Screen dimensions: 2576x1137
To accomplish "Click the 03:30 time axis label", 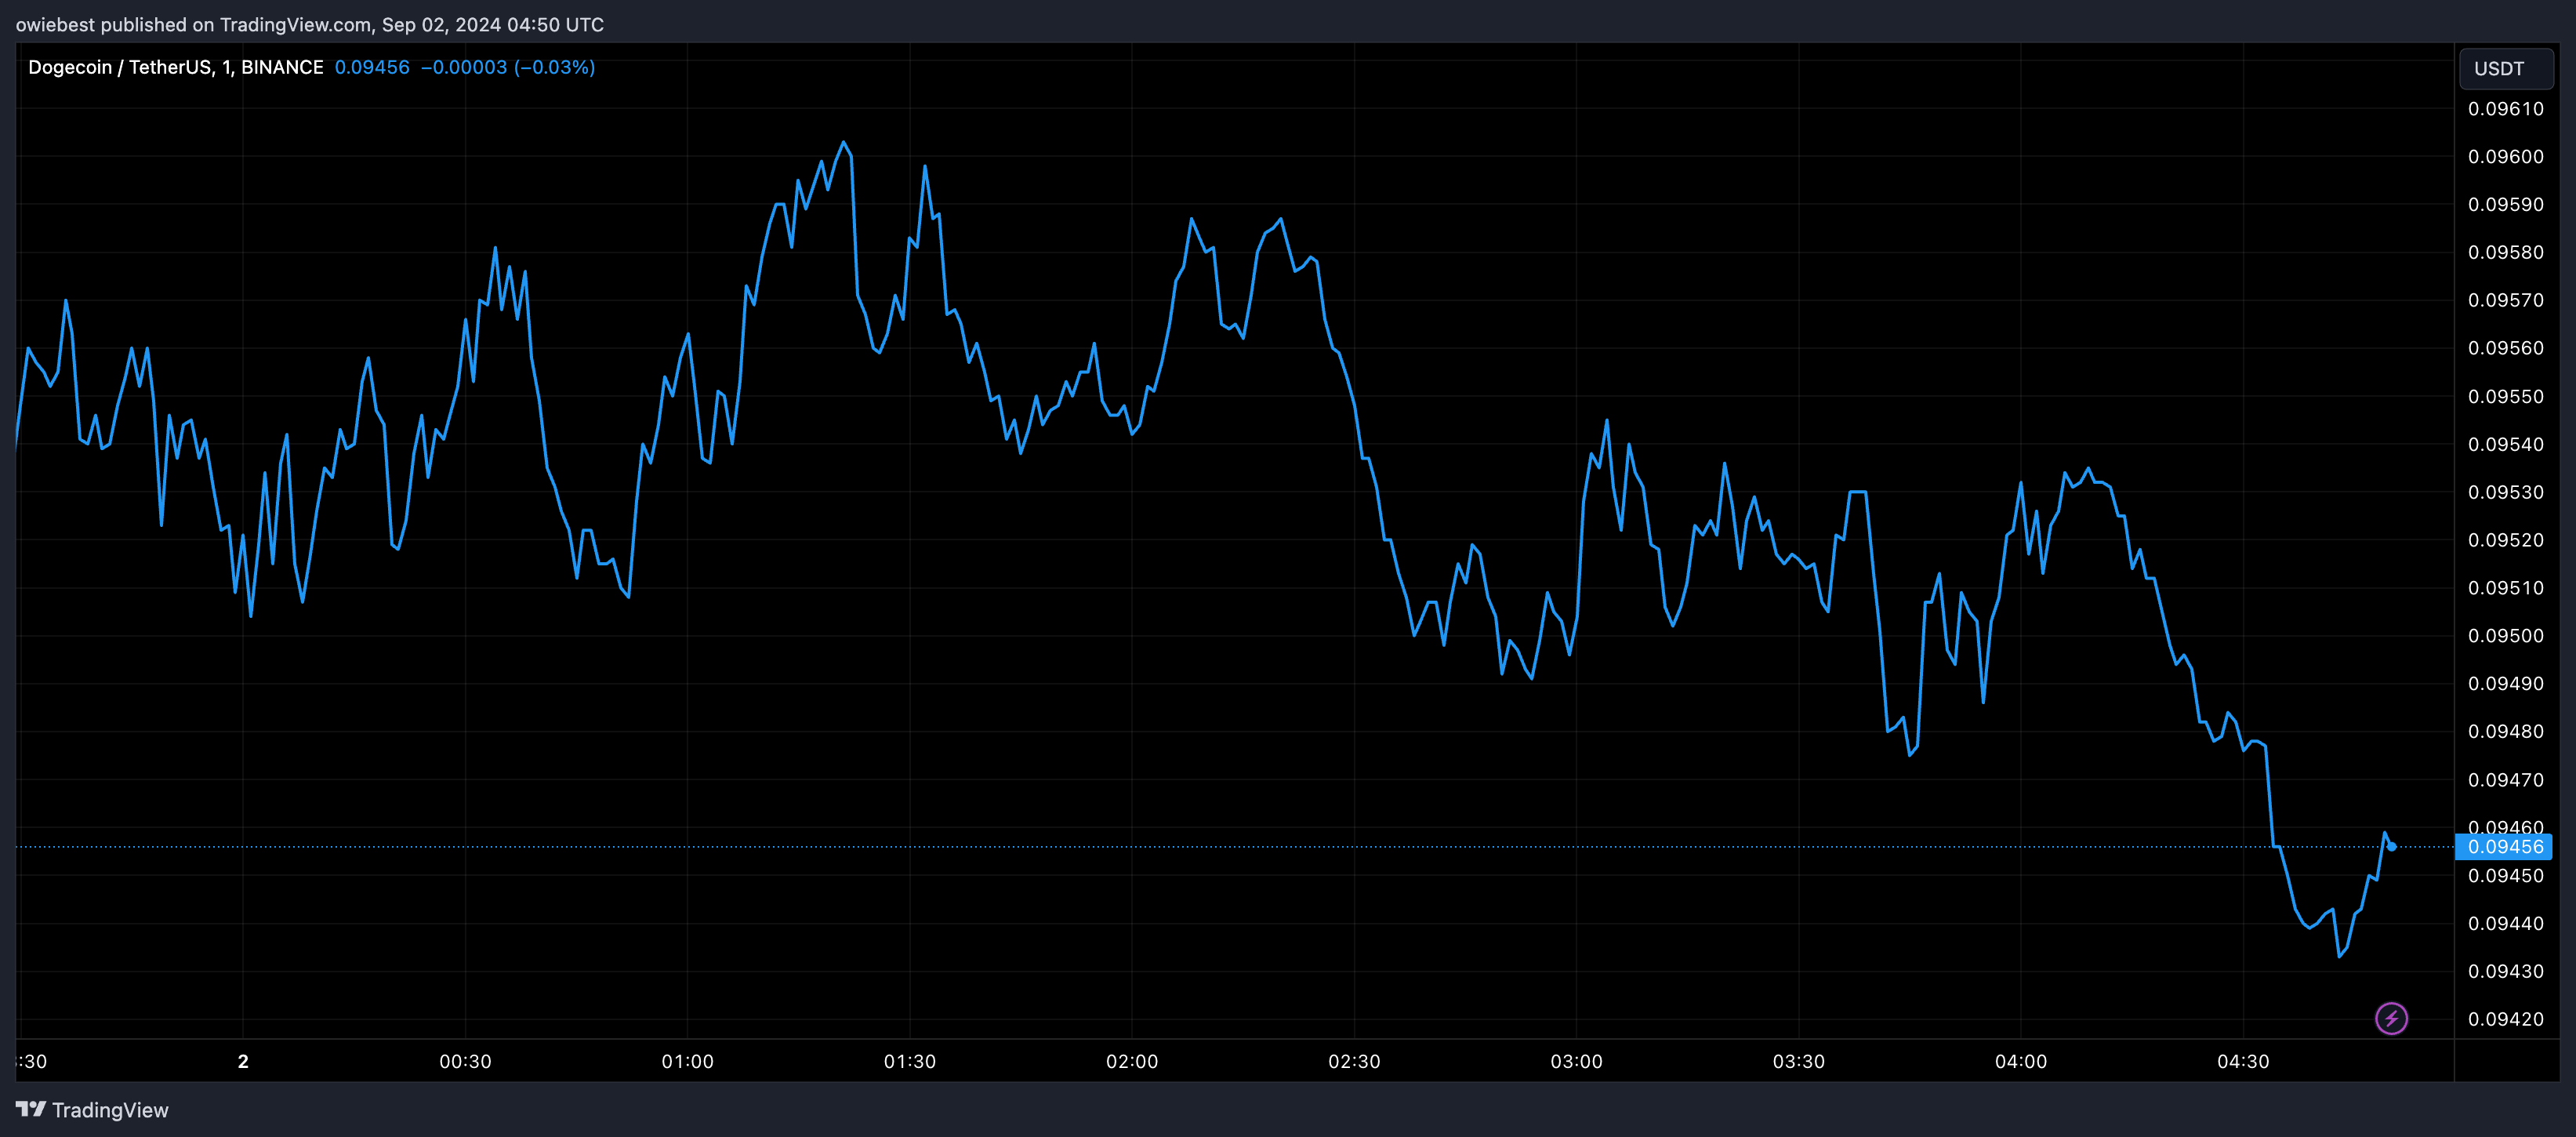I will [x=1799, y=1061].
